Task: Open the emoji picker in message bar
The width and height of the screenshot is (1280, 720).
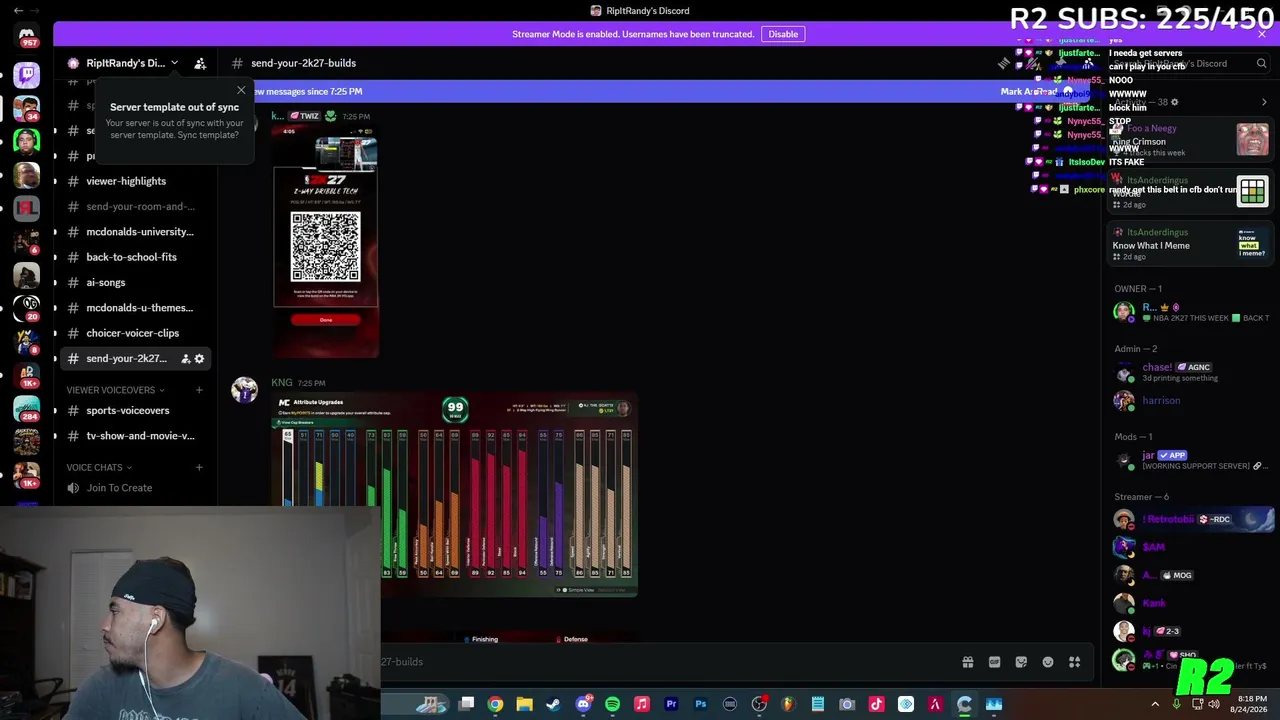Action: [x=1048, y=662]
